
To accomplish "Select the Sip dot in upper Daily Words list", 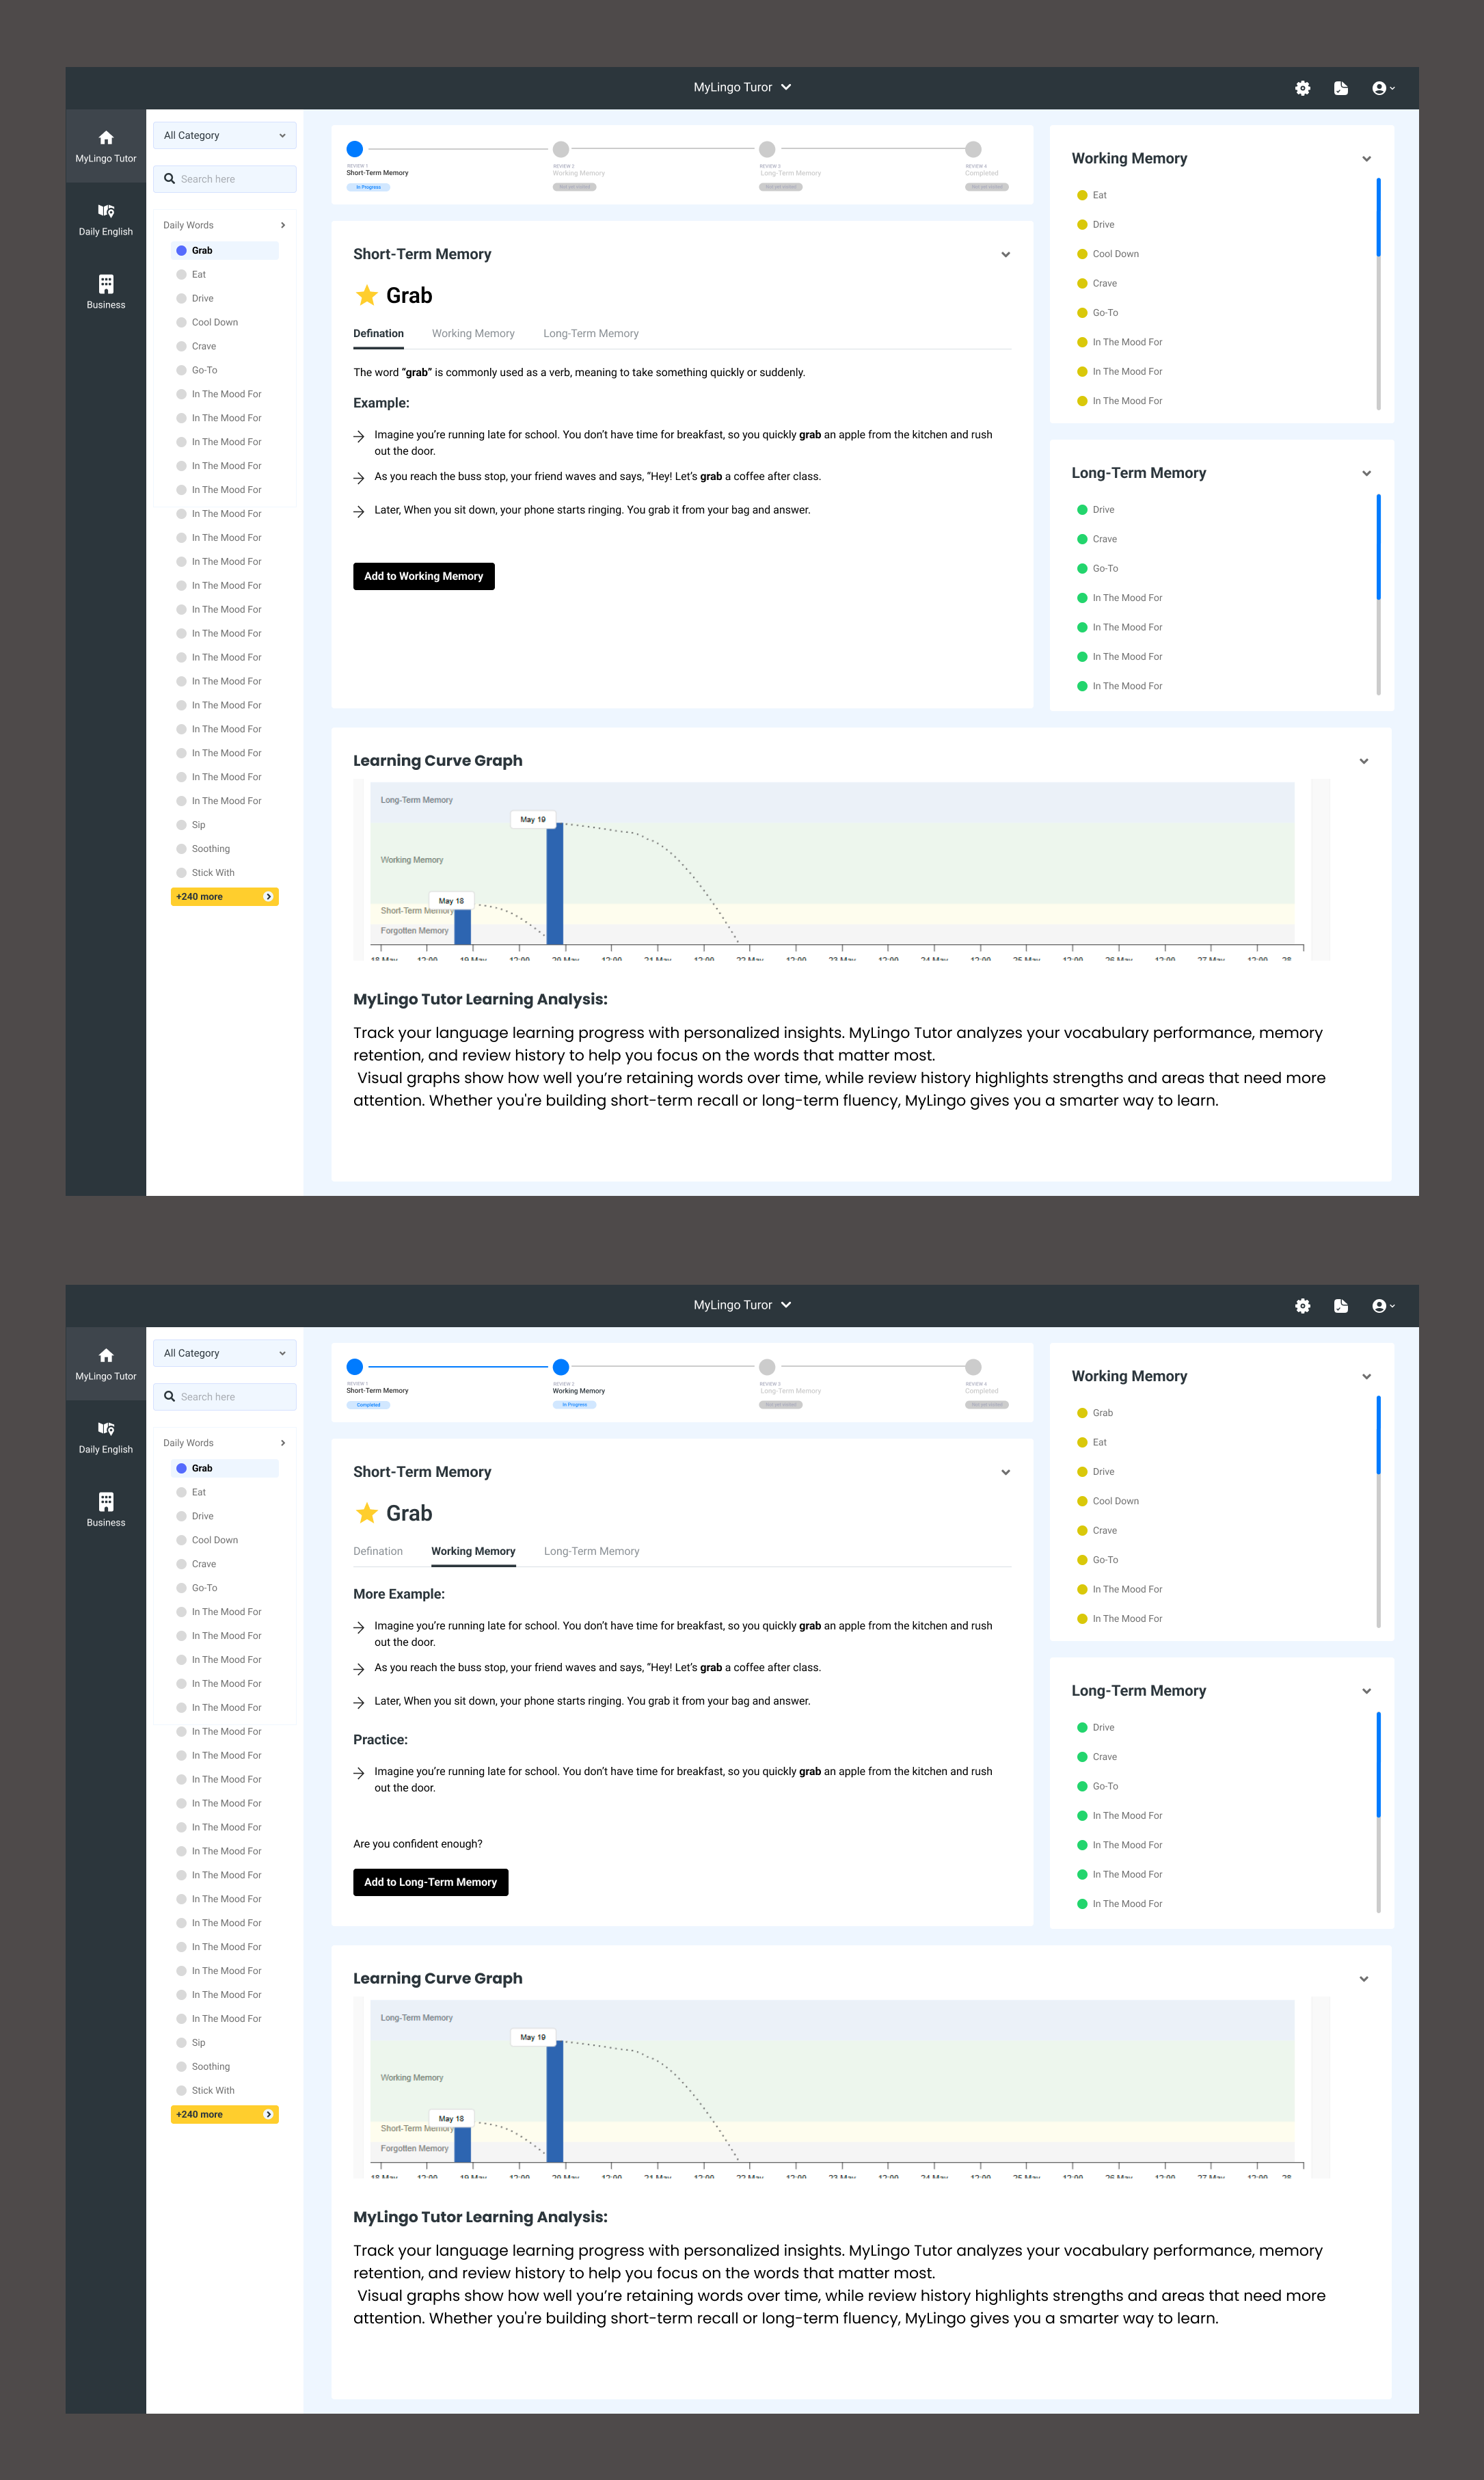I will point(181,825).
